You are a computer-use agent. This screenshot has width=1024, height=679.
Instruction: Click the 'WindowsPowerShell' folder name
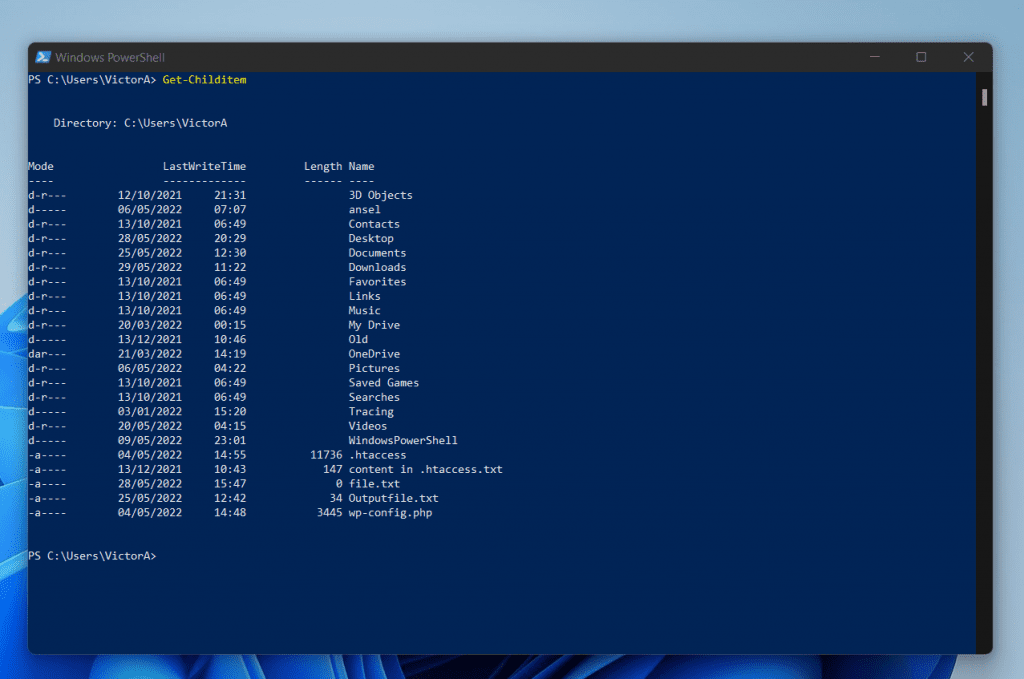[x=403, y=440]
